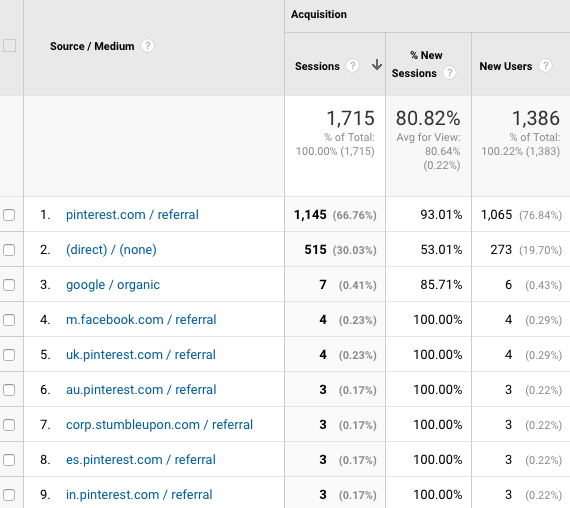Check the corp.stumbleupon.com row checkbox

tap(9, 425)
